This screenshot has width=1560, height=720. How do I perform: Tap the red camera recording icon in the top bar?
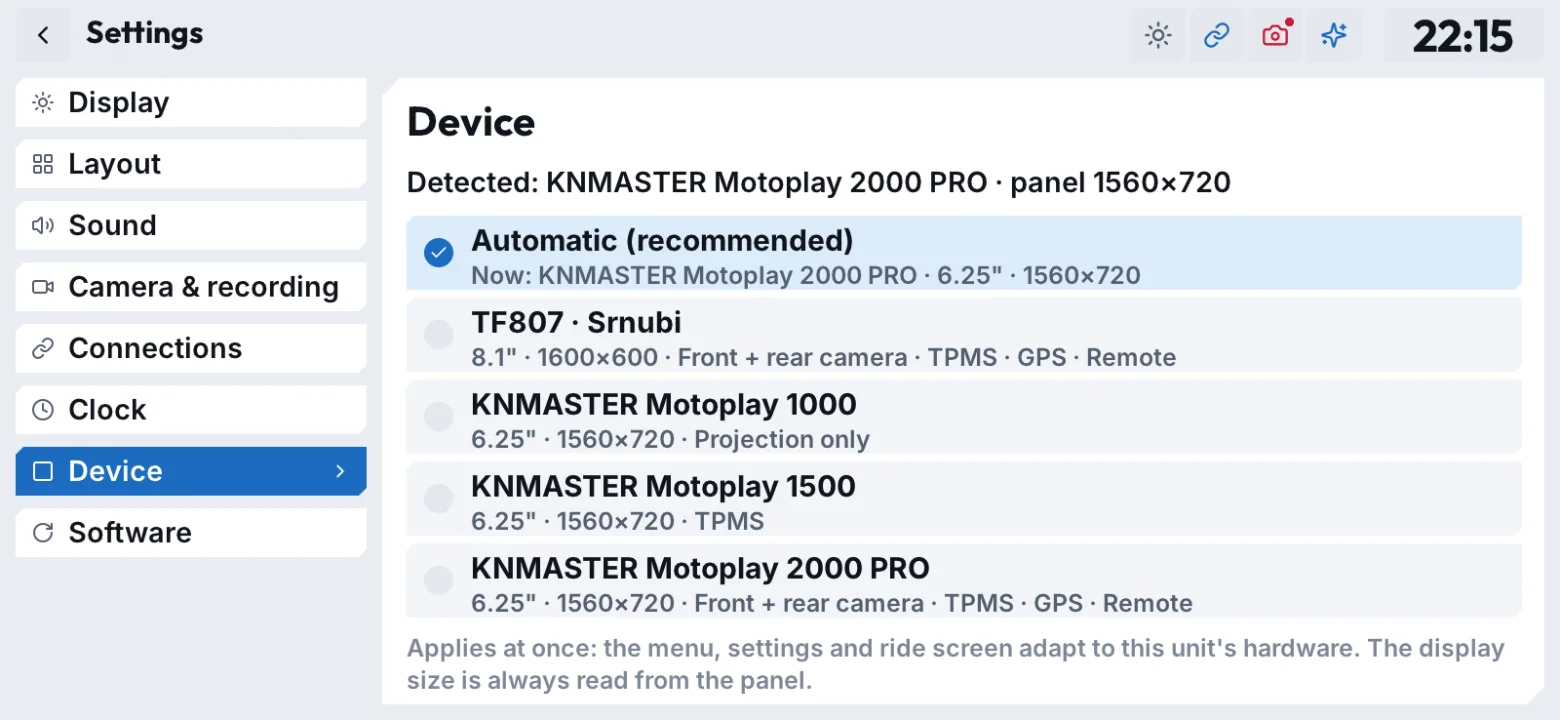pyautogui.click(x=1275, y=36)
